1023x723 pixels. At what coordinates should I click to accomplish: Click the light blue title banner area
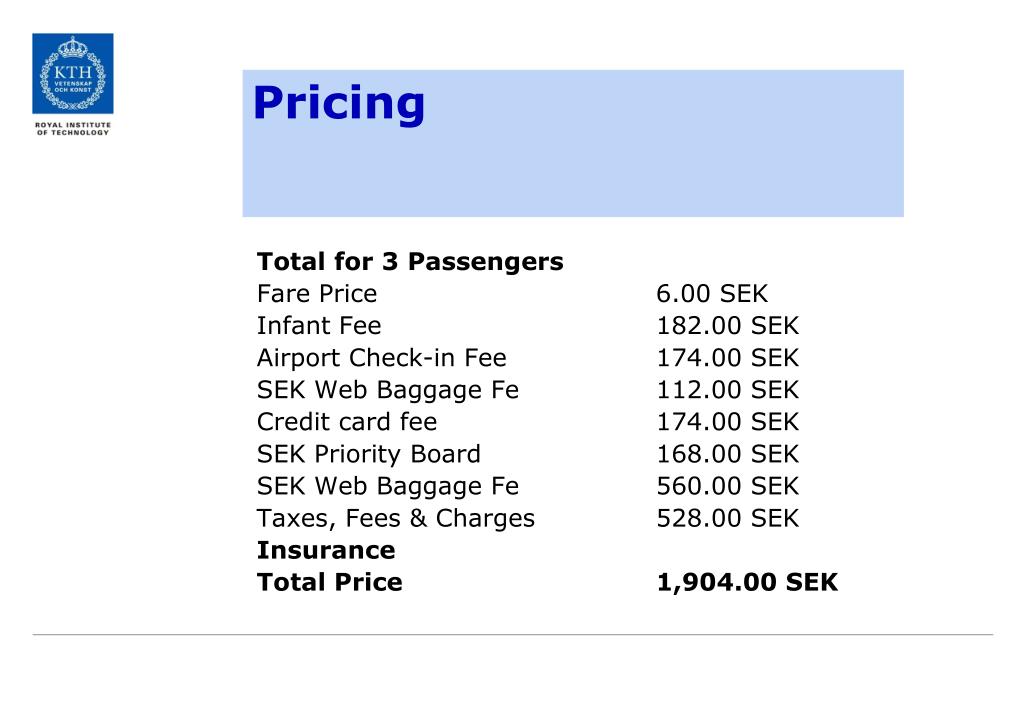click(573, 144)
